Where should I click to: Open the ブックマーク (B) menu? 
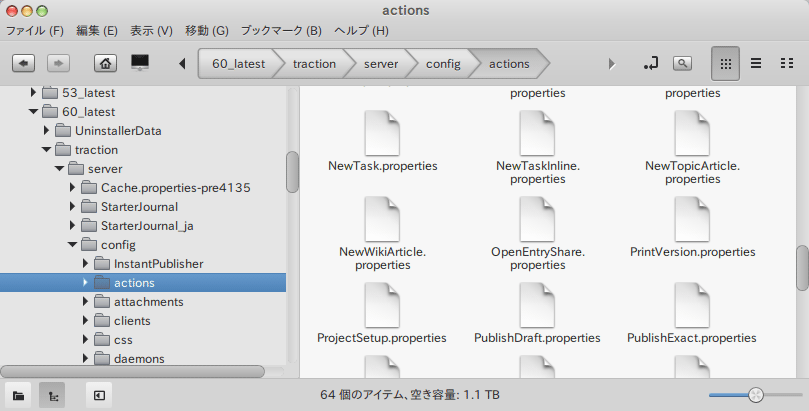click(x=282, y=31)
